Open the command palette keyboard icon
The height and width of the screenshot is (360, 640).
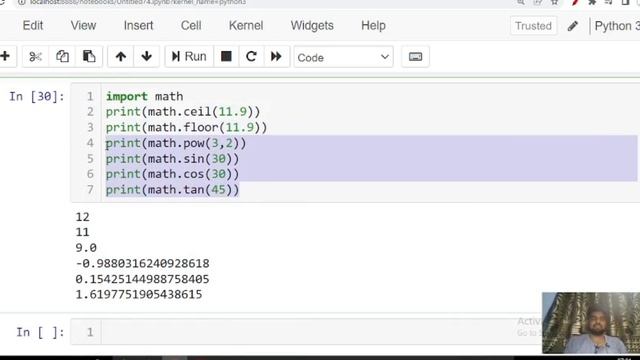pos(416,57)
